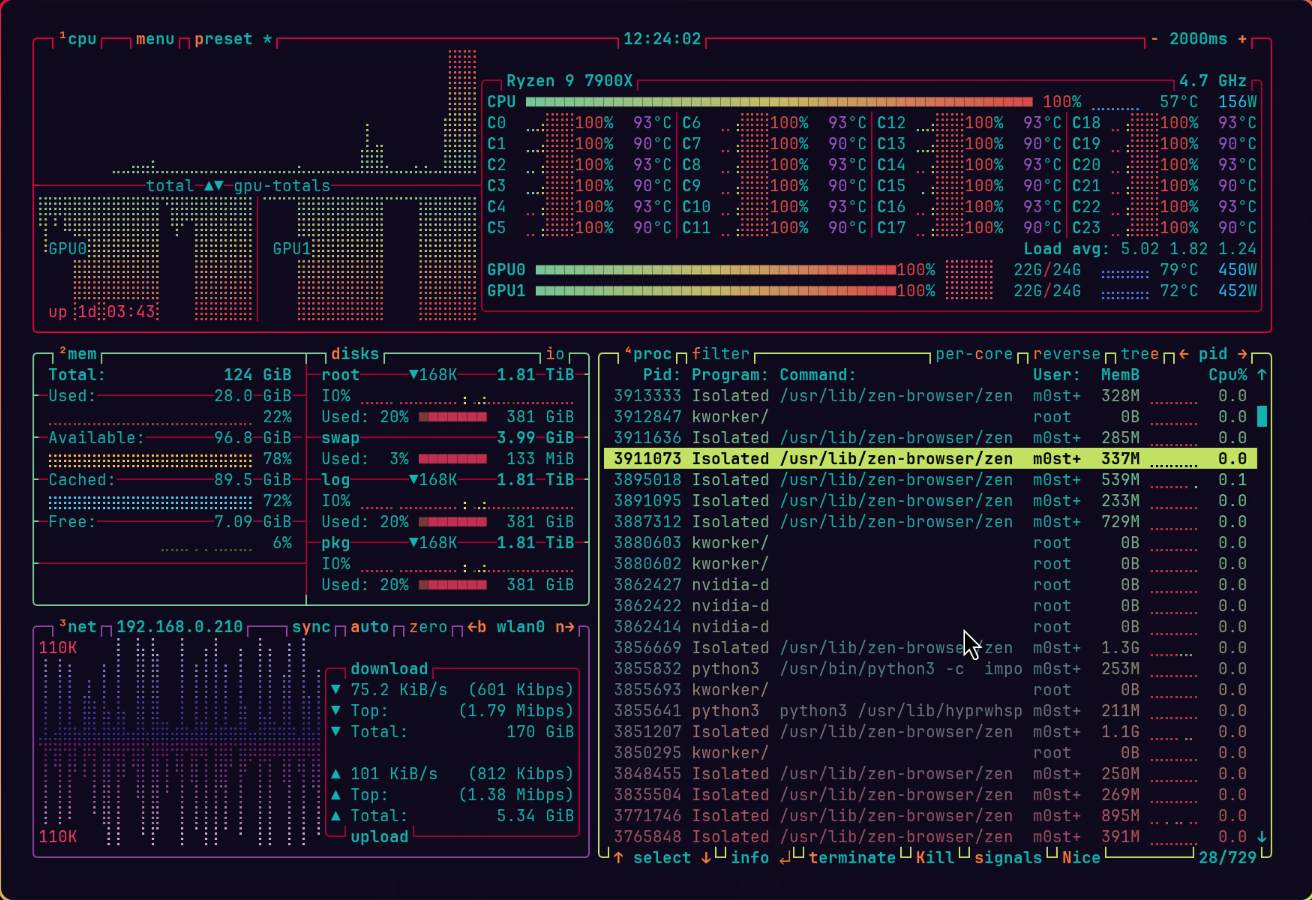This screenshot has width=1312, height=900.
Task: Click the wlan0 interface selector
Action: point(521,627)
